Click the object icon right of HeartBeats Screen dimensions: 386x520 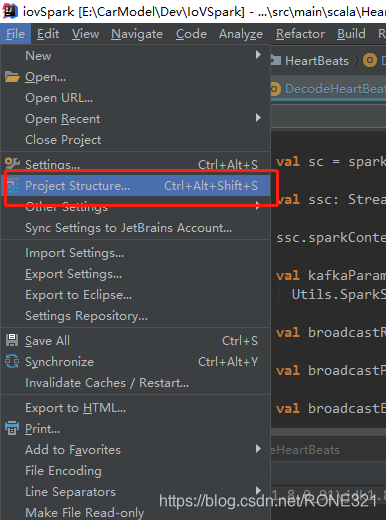[x=370, y=60]
